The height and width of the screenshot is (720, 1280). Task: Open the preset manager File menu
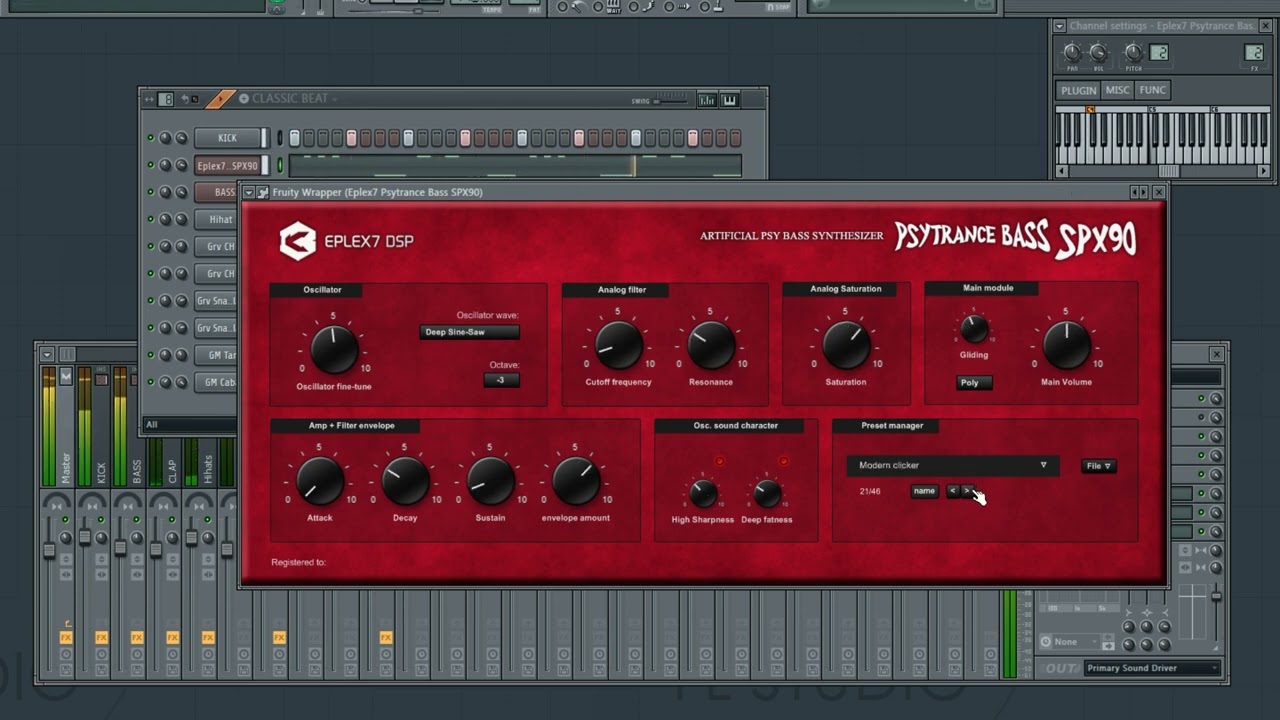pos(1098,466)
